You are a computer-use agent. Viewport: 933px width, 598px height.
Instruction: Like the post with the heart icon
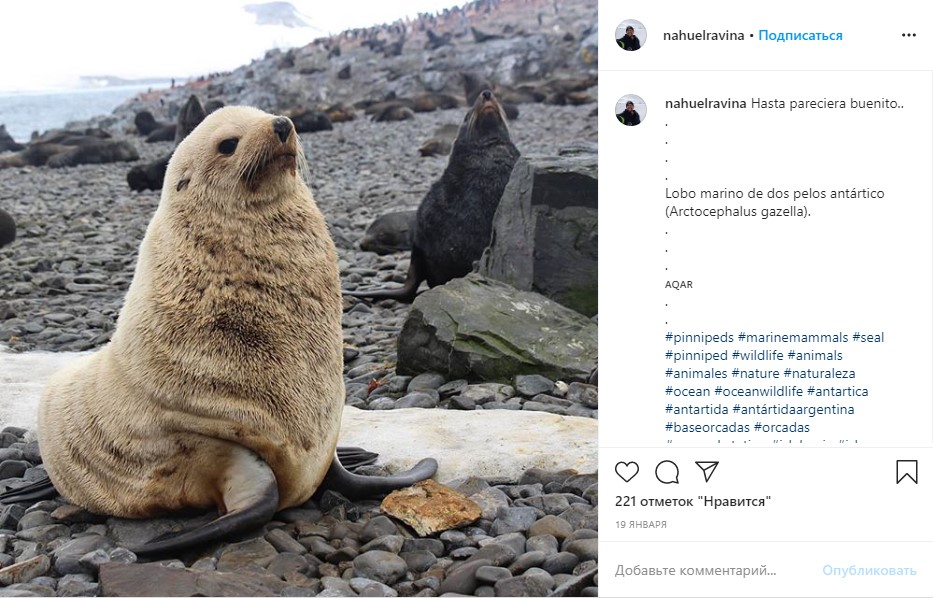coord(627,472)
